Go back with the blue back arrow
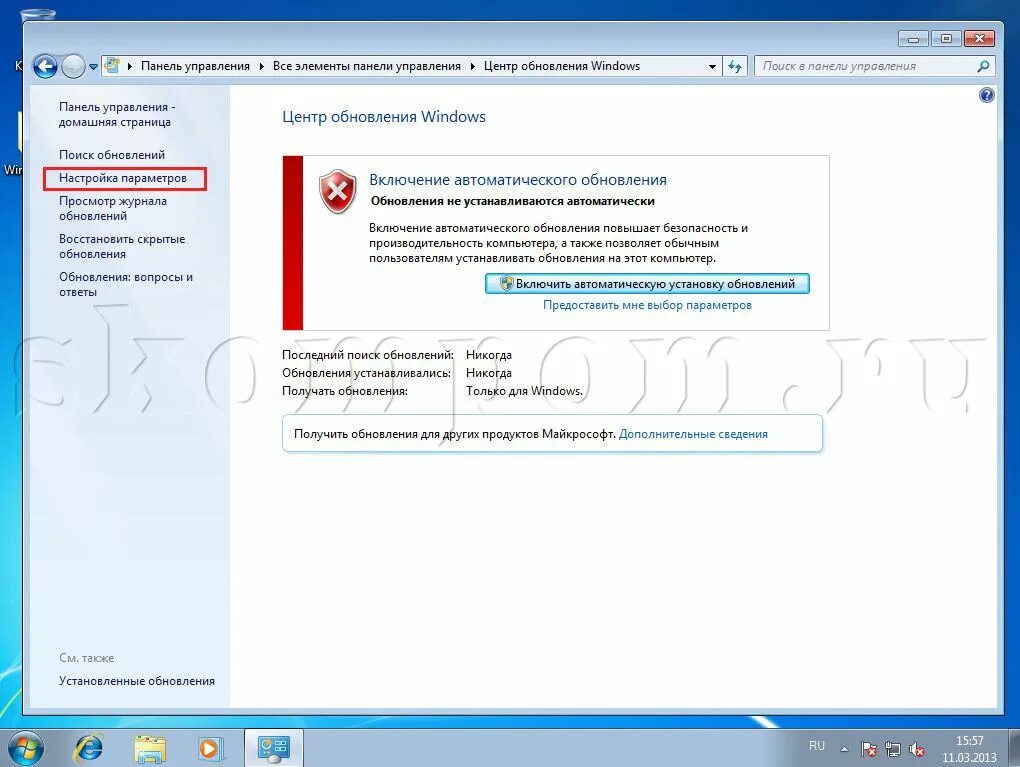This screenshot has height=767, width=1020. pos(46,66)
